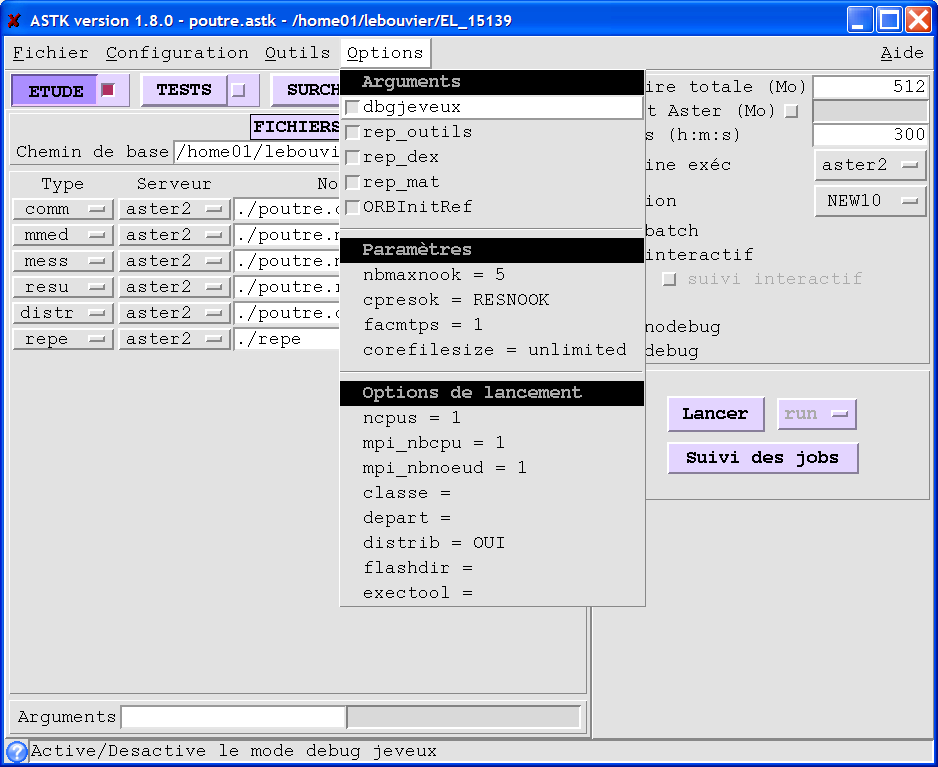The width and height of the screenshot is (938, 767).
Task: Open the aster2 execution machine dropdown
Action: coord(870,165)
